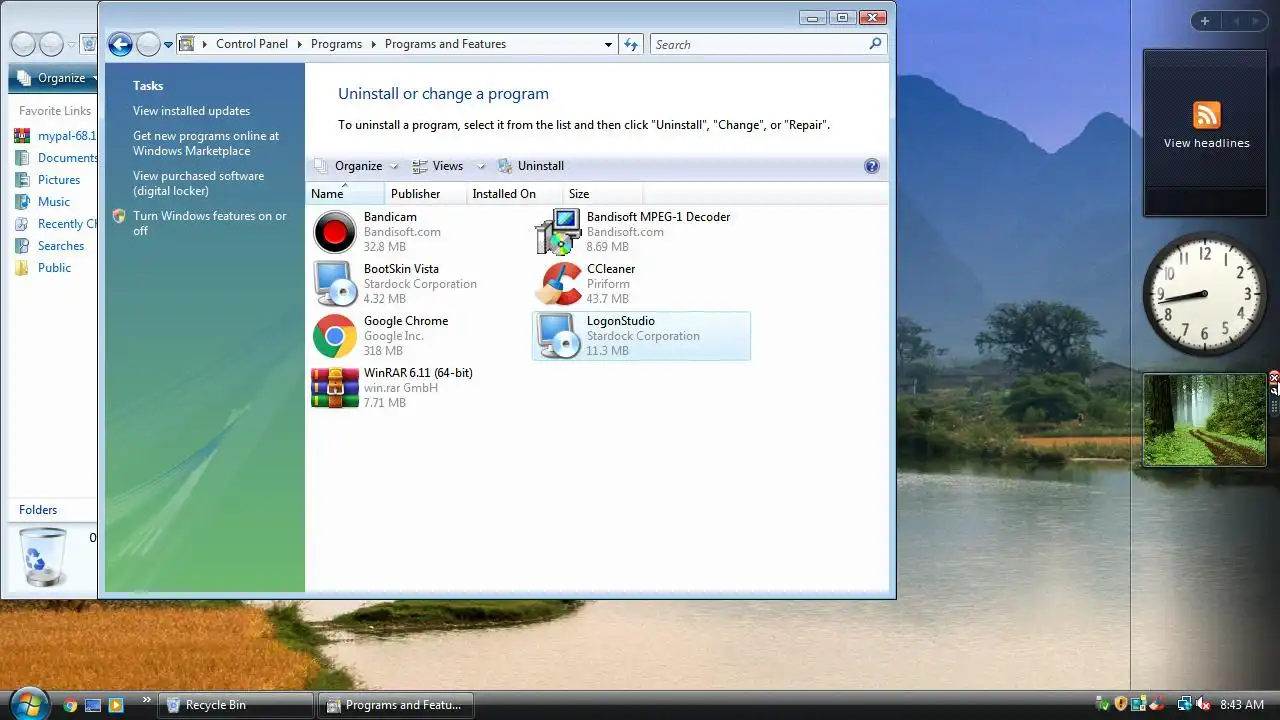Sort list by Name column
The width and height of the screenshot is (1280, 720).
[344, 194]
